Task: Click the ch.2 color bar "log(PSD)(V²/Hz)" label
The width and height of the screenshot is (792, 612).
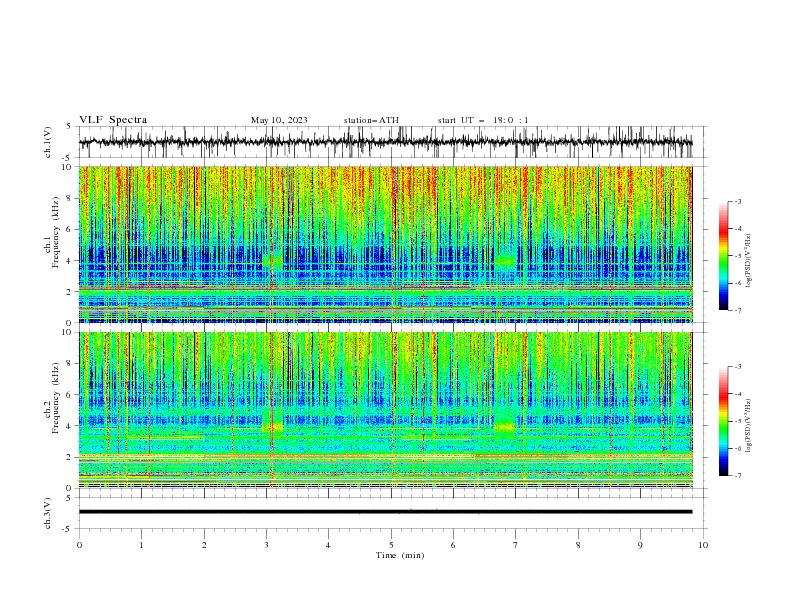Action: [749, 426]
